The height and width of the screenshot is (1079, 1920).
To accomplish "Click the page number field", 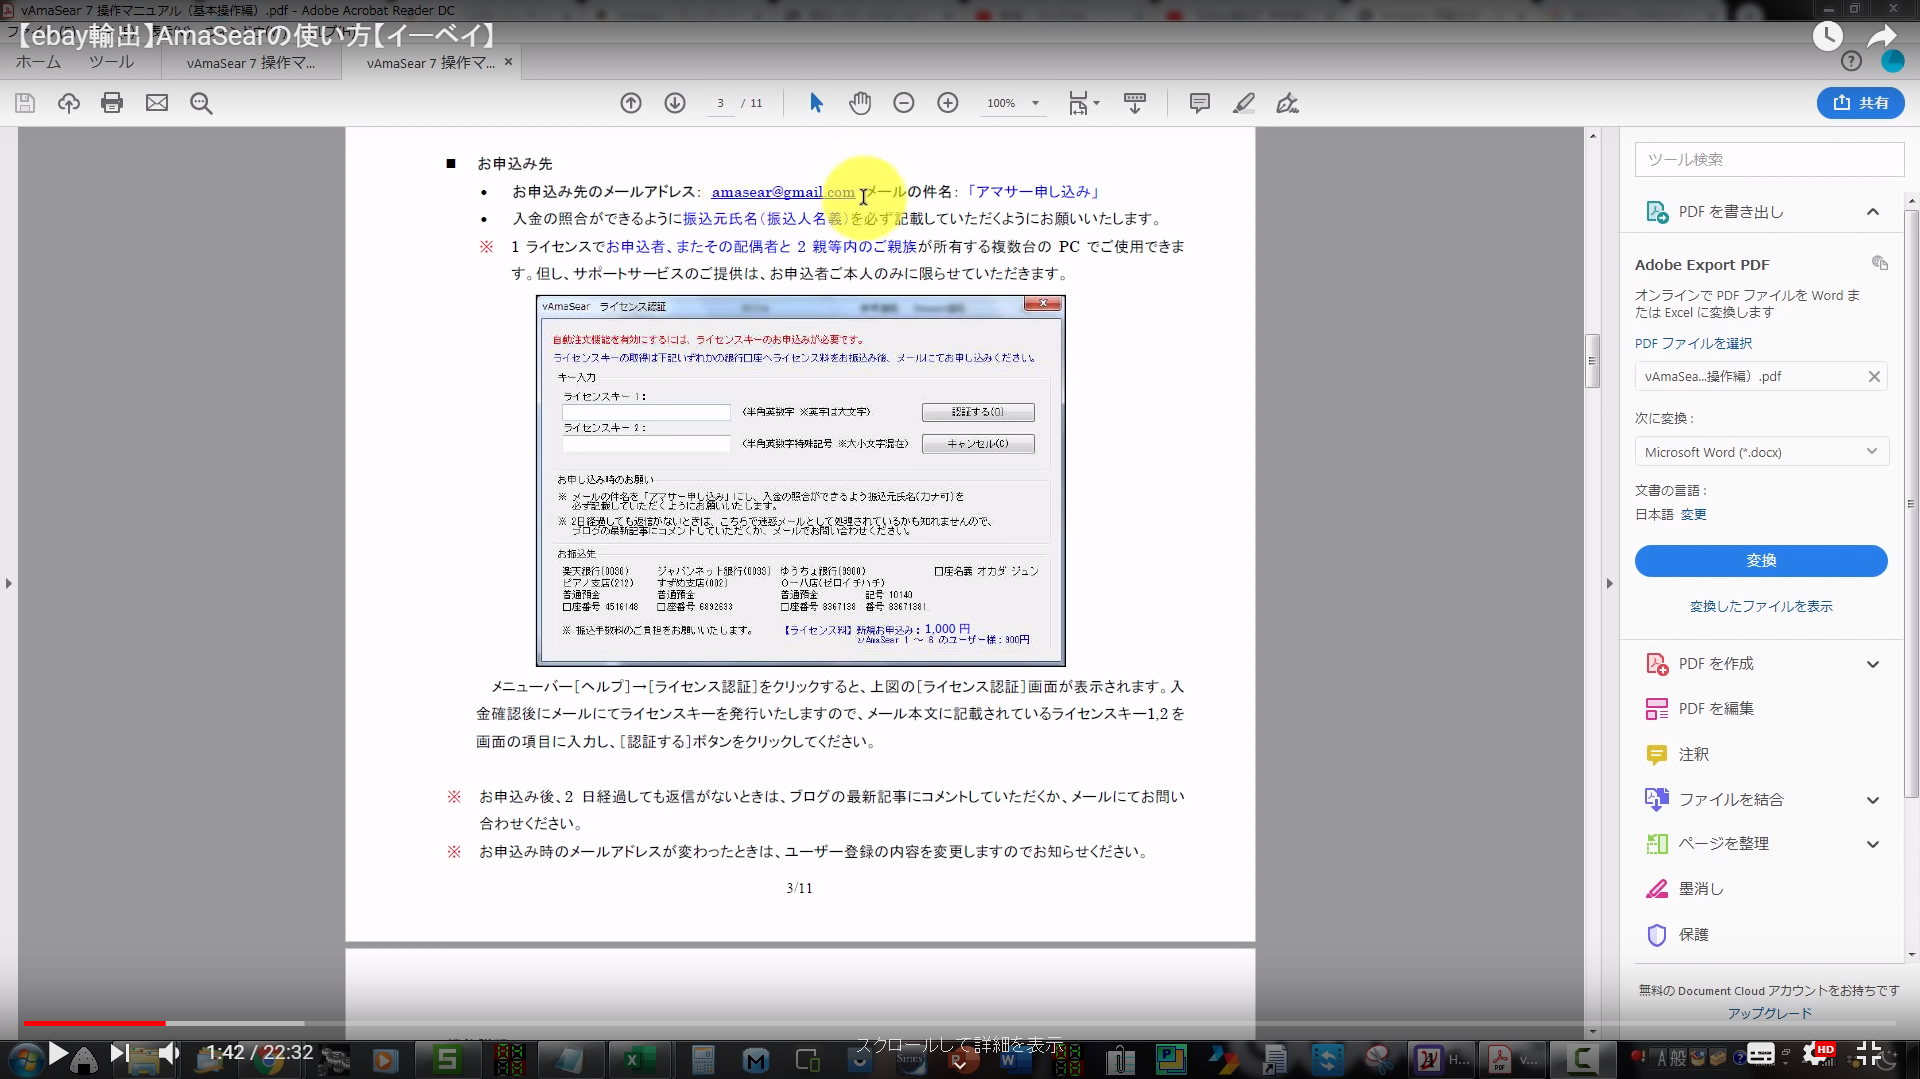I will pos(720,103).
